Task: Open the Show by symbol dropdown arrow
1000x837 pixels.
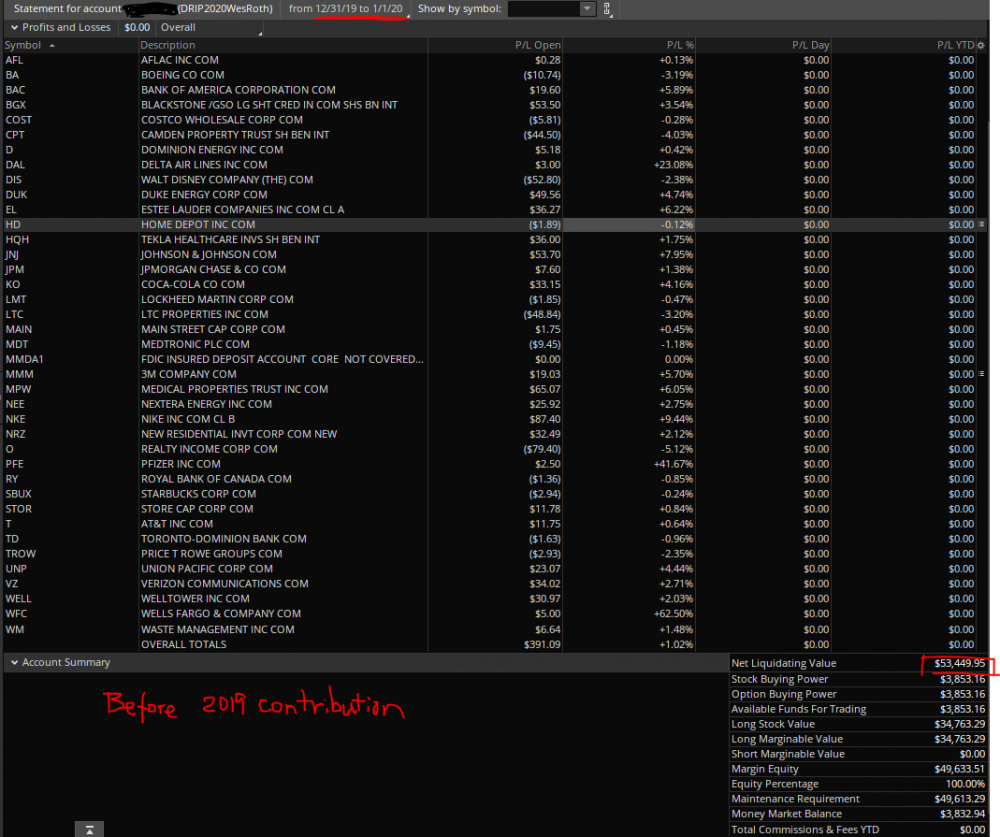Action: (587, 9)
